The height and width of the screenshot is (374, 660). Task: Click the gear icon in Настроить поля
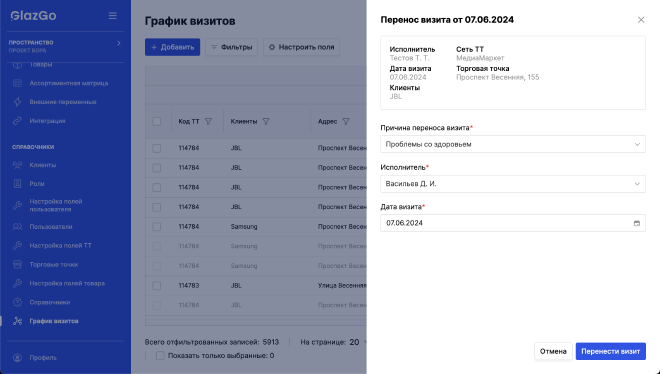coord(272,47)
